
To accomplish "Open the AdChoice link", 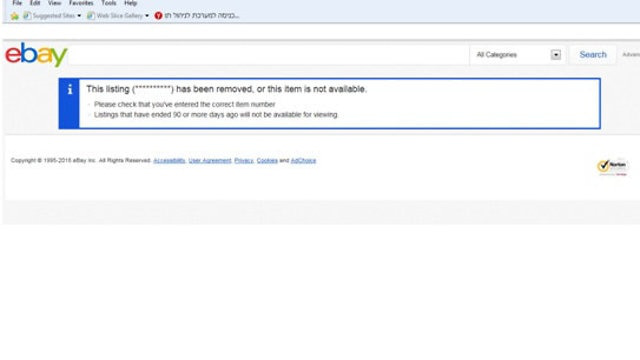I will coord(303,160).
